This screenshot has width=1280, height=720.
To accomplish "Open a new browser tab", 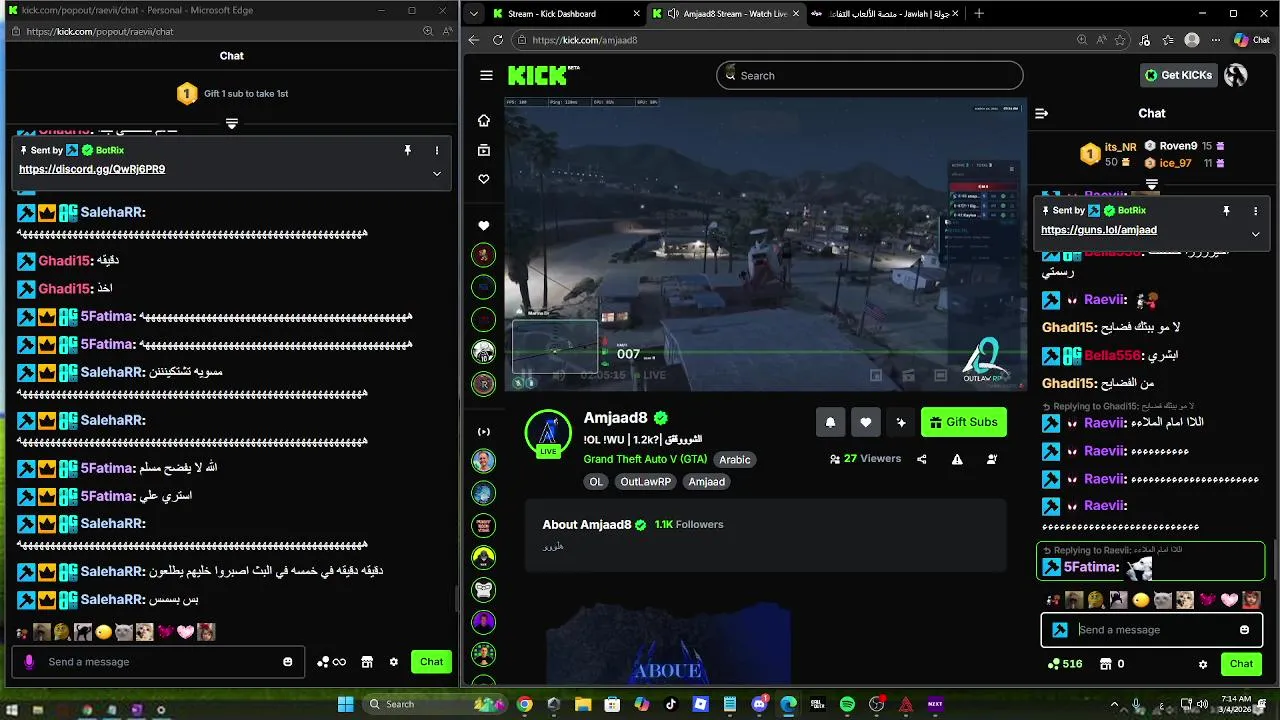I will [x=979, y=14].
